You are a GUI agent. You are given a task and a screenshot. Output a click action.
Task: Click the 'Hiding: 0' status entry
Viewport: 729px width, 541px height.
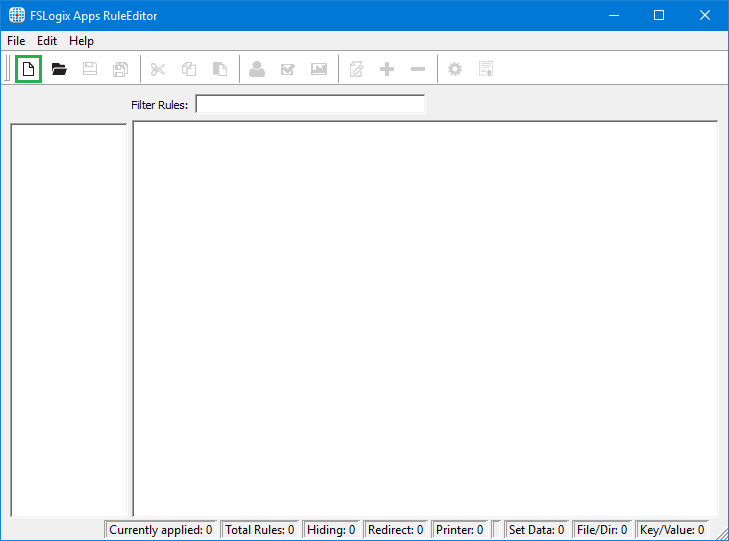331,530
